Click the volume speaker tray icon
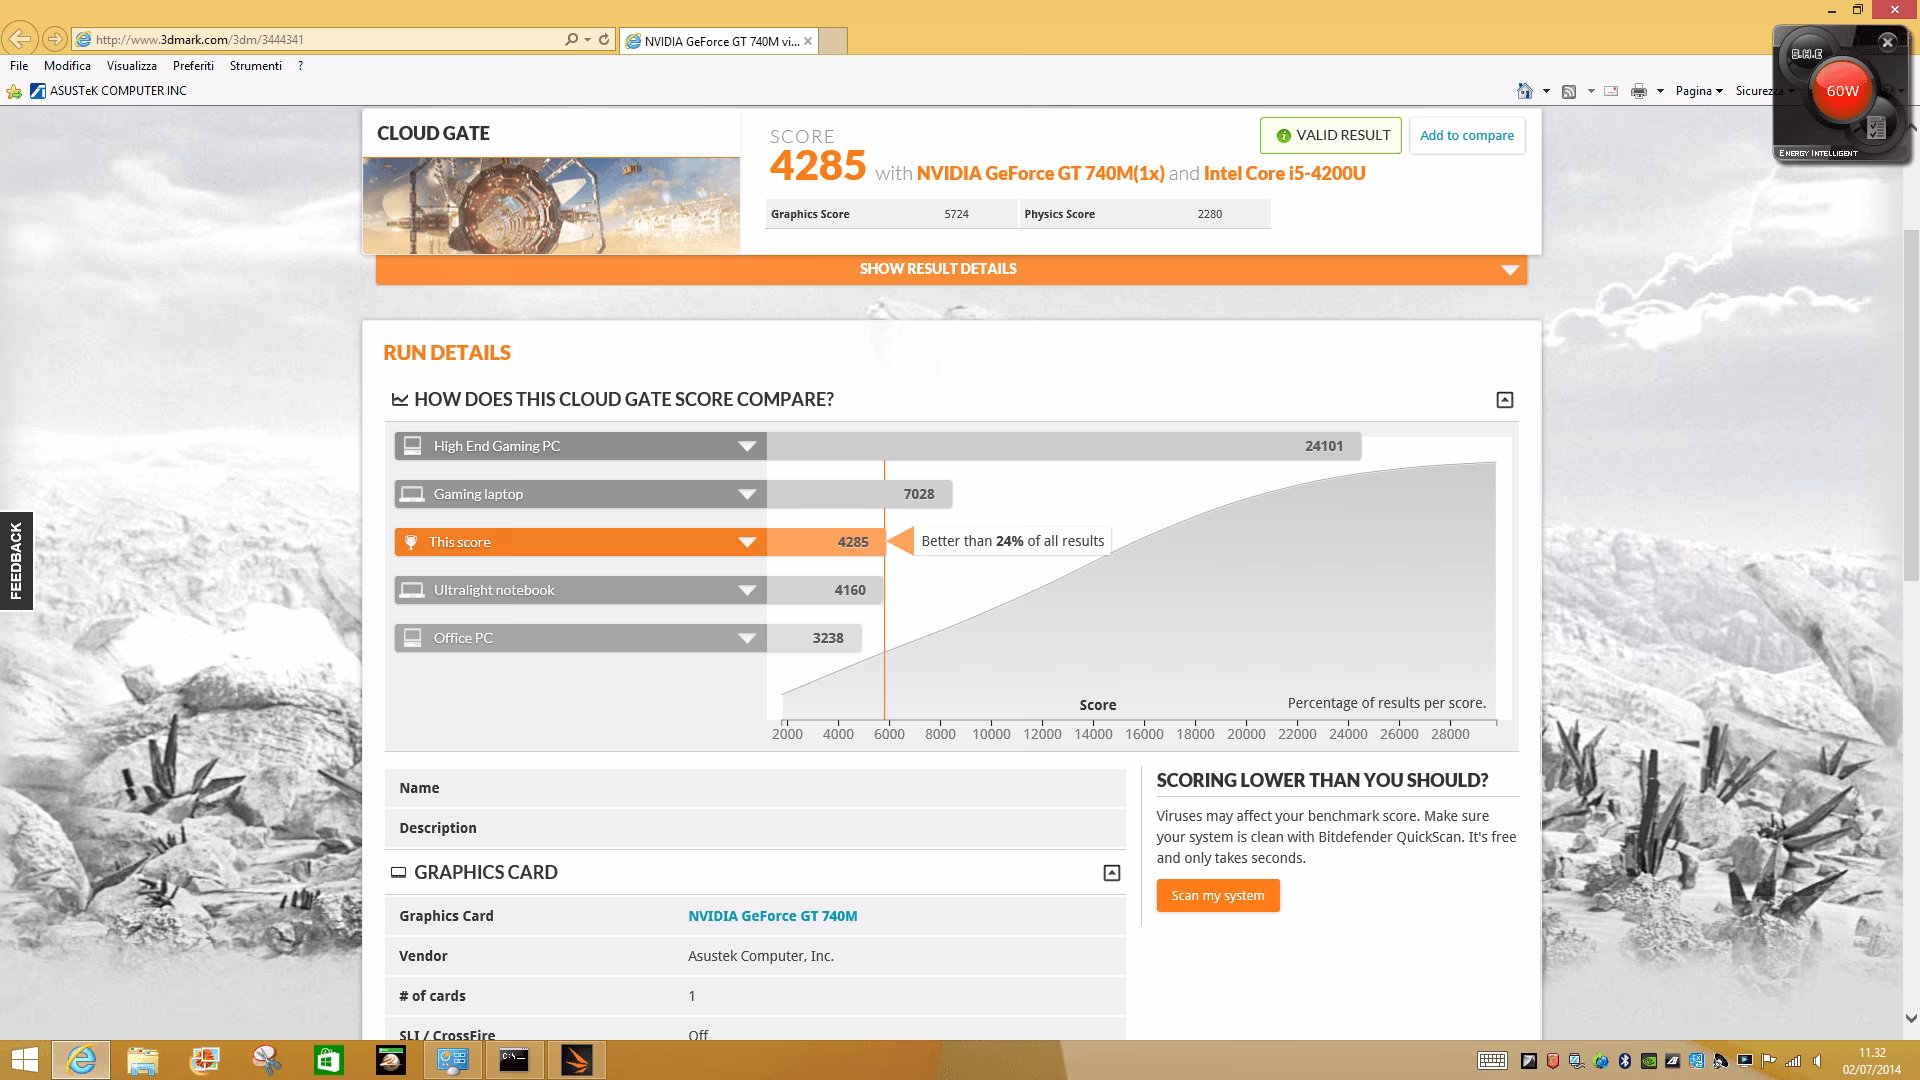The width and height of the screenshot is (1920, 1080). [1817, 1061]
